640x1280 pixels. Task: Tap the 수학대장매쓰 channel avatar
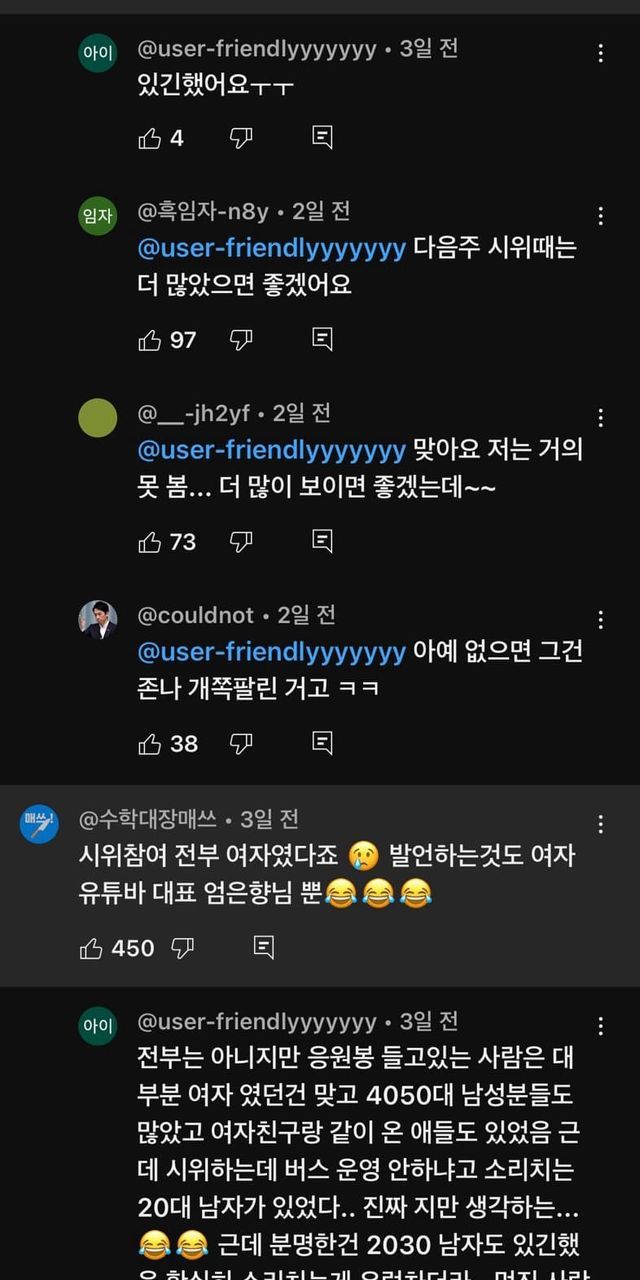pyautogui.click(x=39, y=824)
